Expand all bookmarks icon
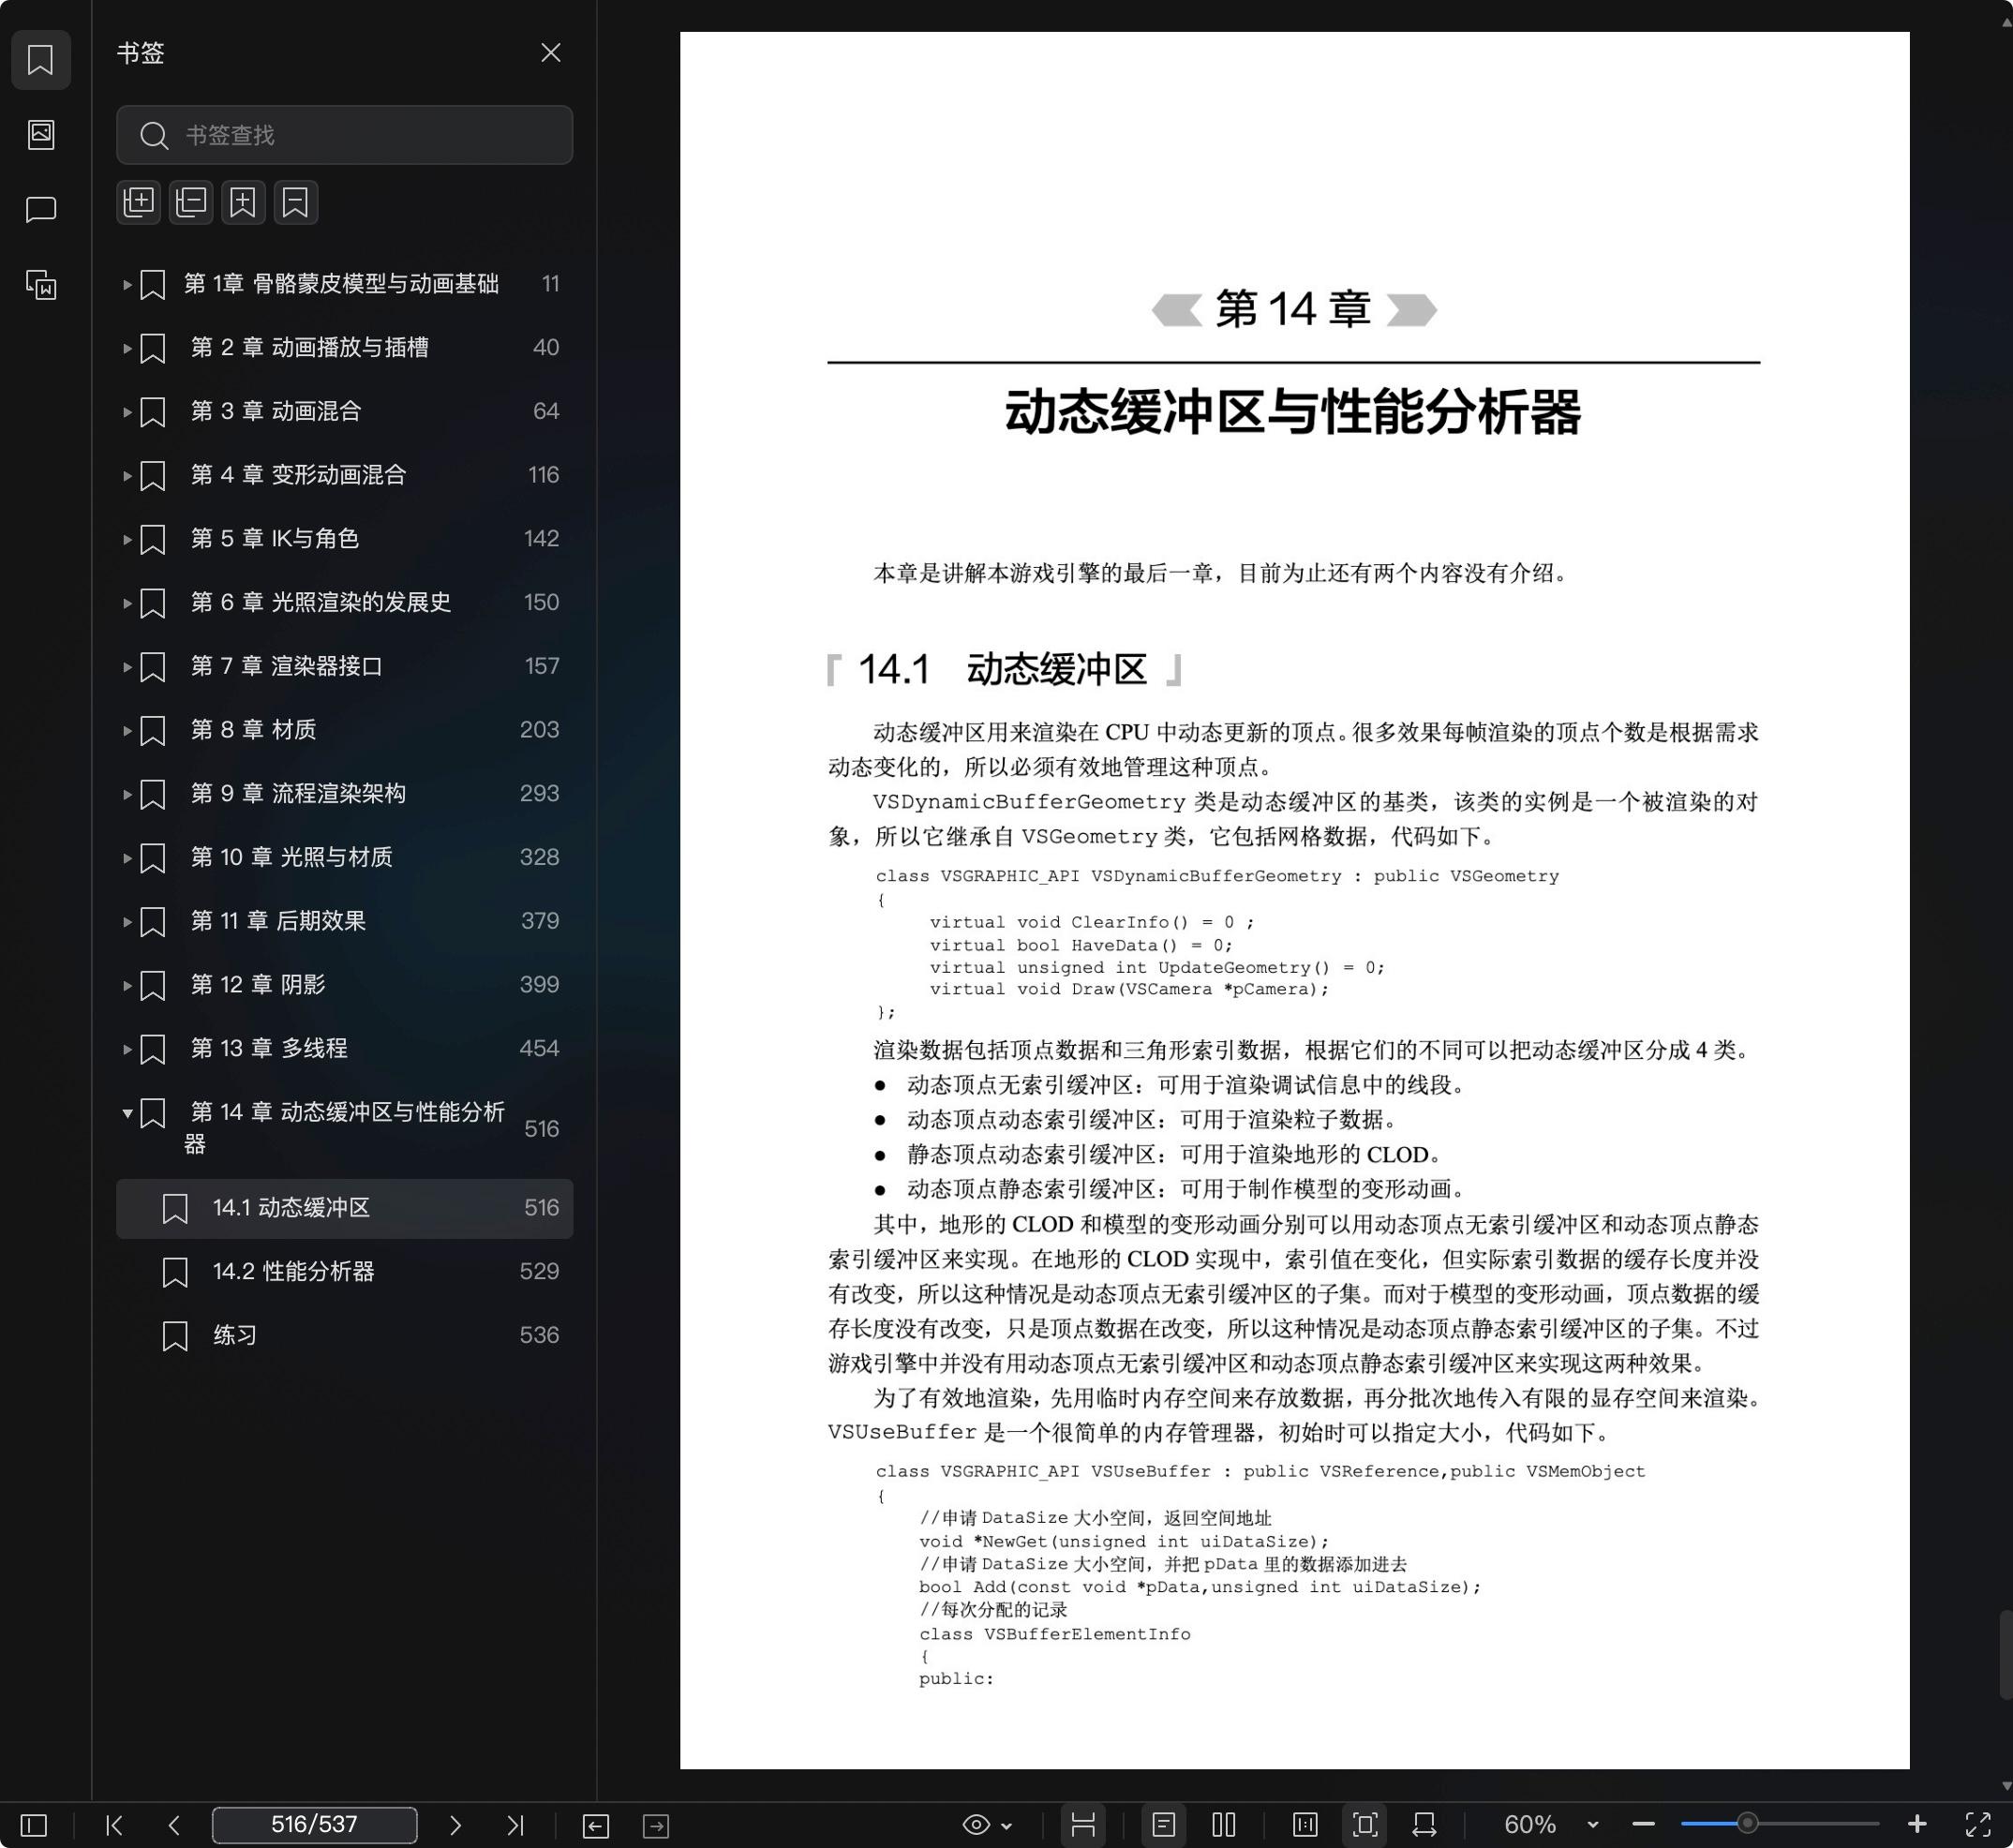The height and width of the screenshot is (1848, 2013). [139, 202]
